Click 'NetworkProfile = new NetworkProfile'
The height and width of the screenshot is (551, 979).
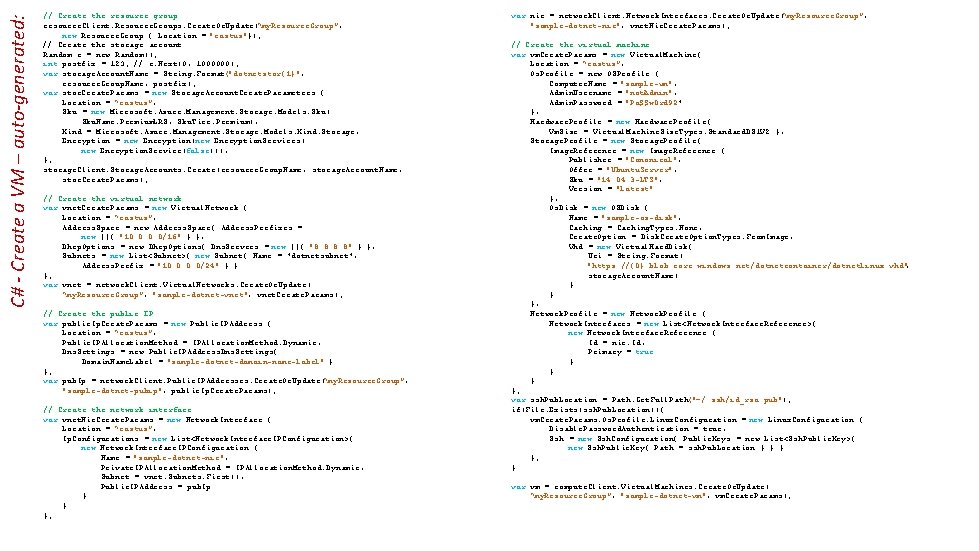[618, 314]
